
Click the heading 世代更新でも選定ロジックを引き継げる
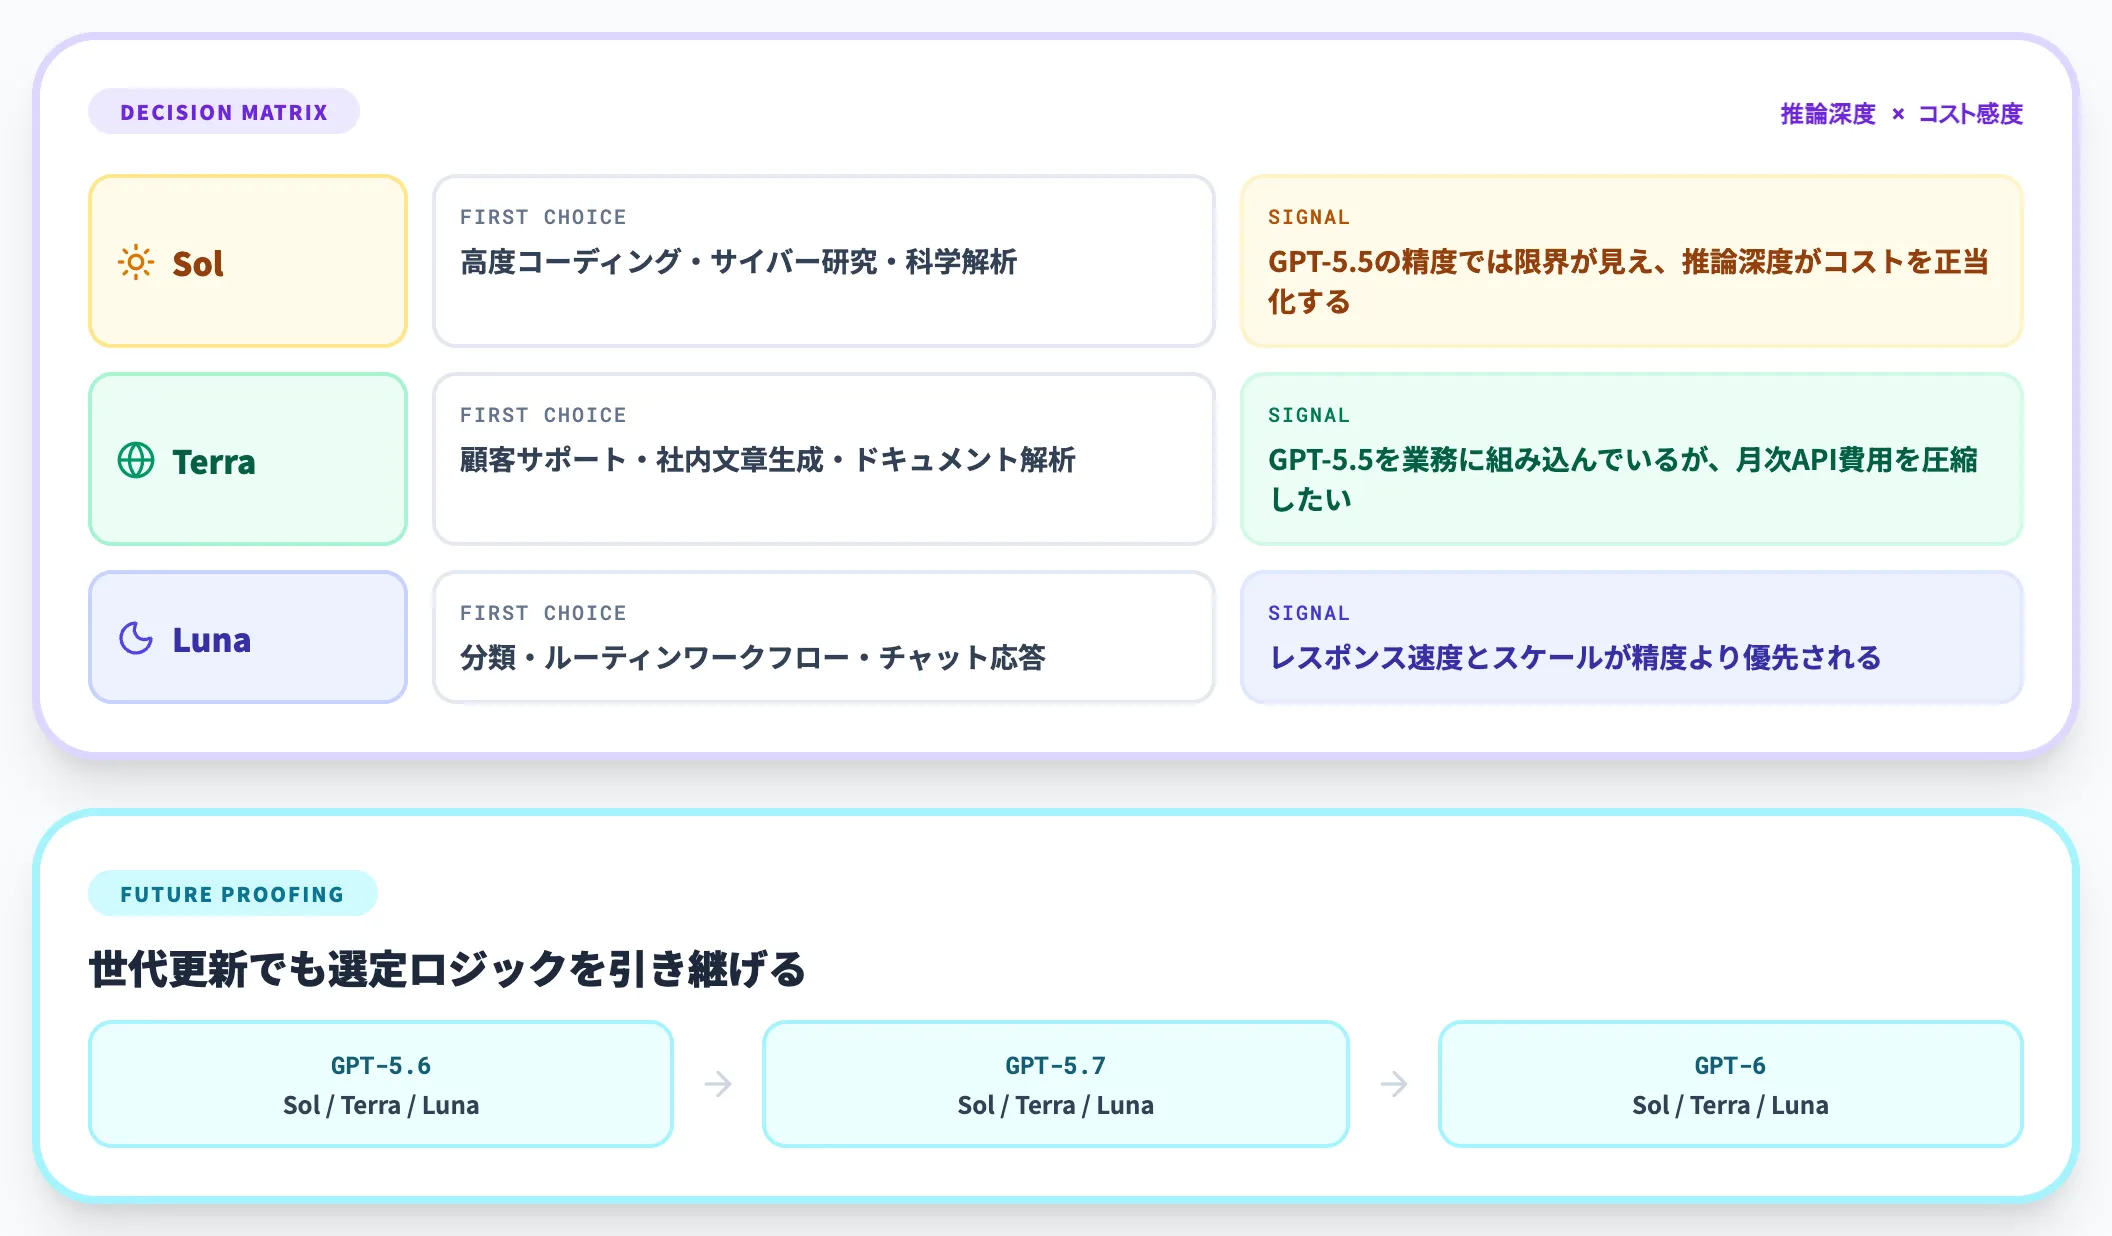[447, 969]
